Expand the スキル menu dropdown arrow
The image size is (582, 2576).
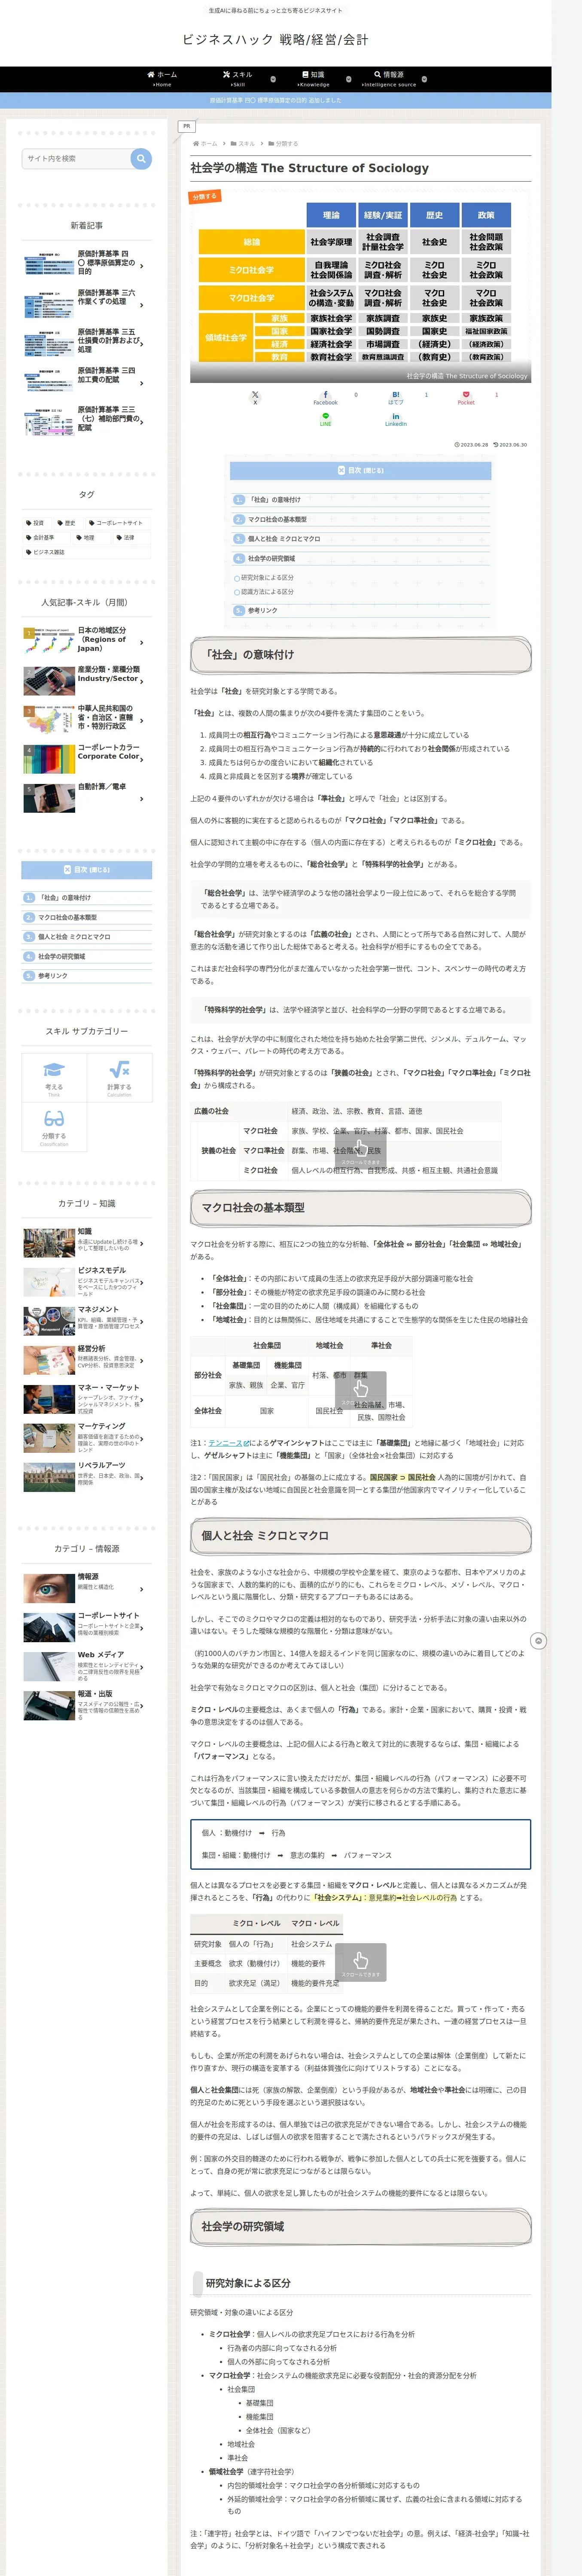tap(273, 78)
